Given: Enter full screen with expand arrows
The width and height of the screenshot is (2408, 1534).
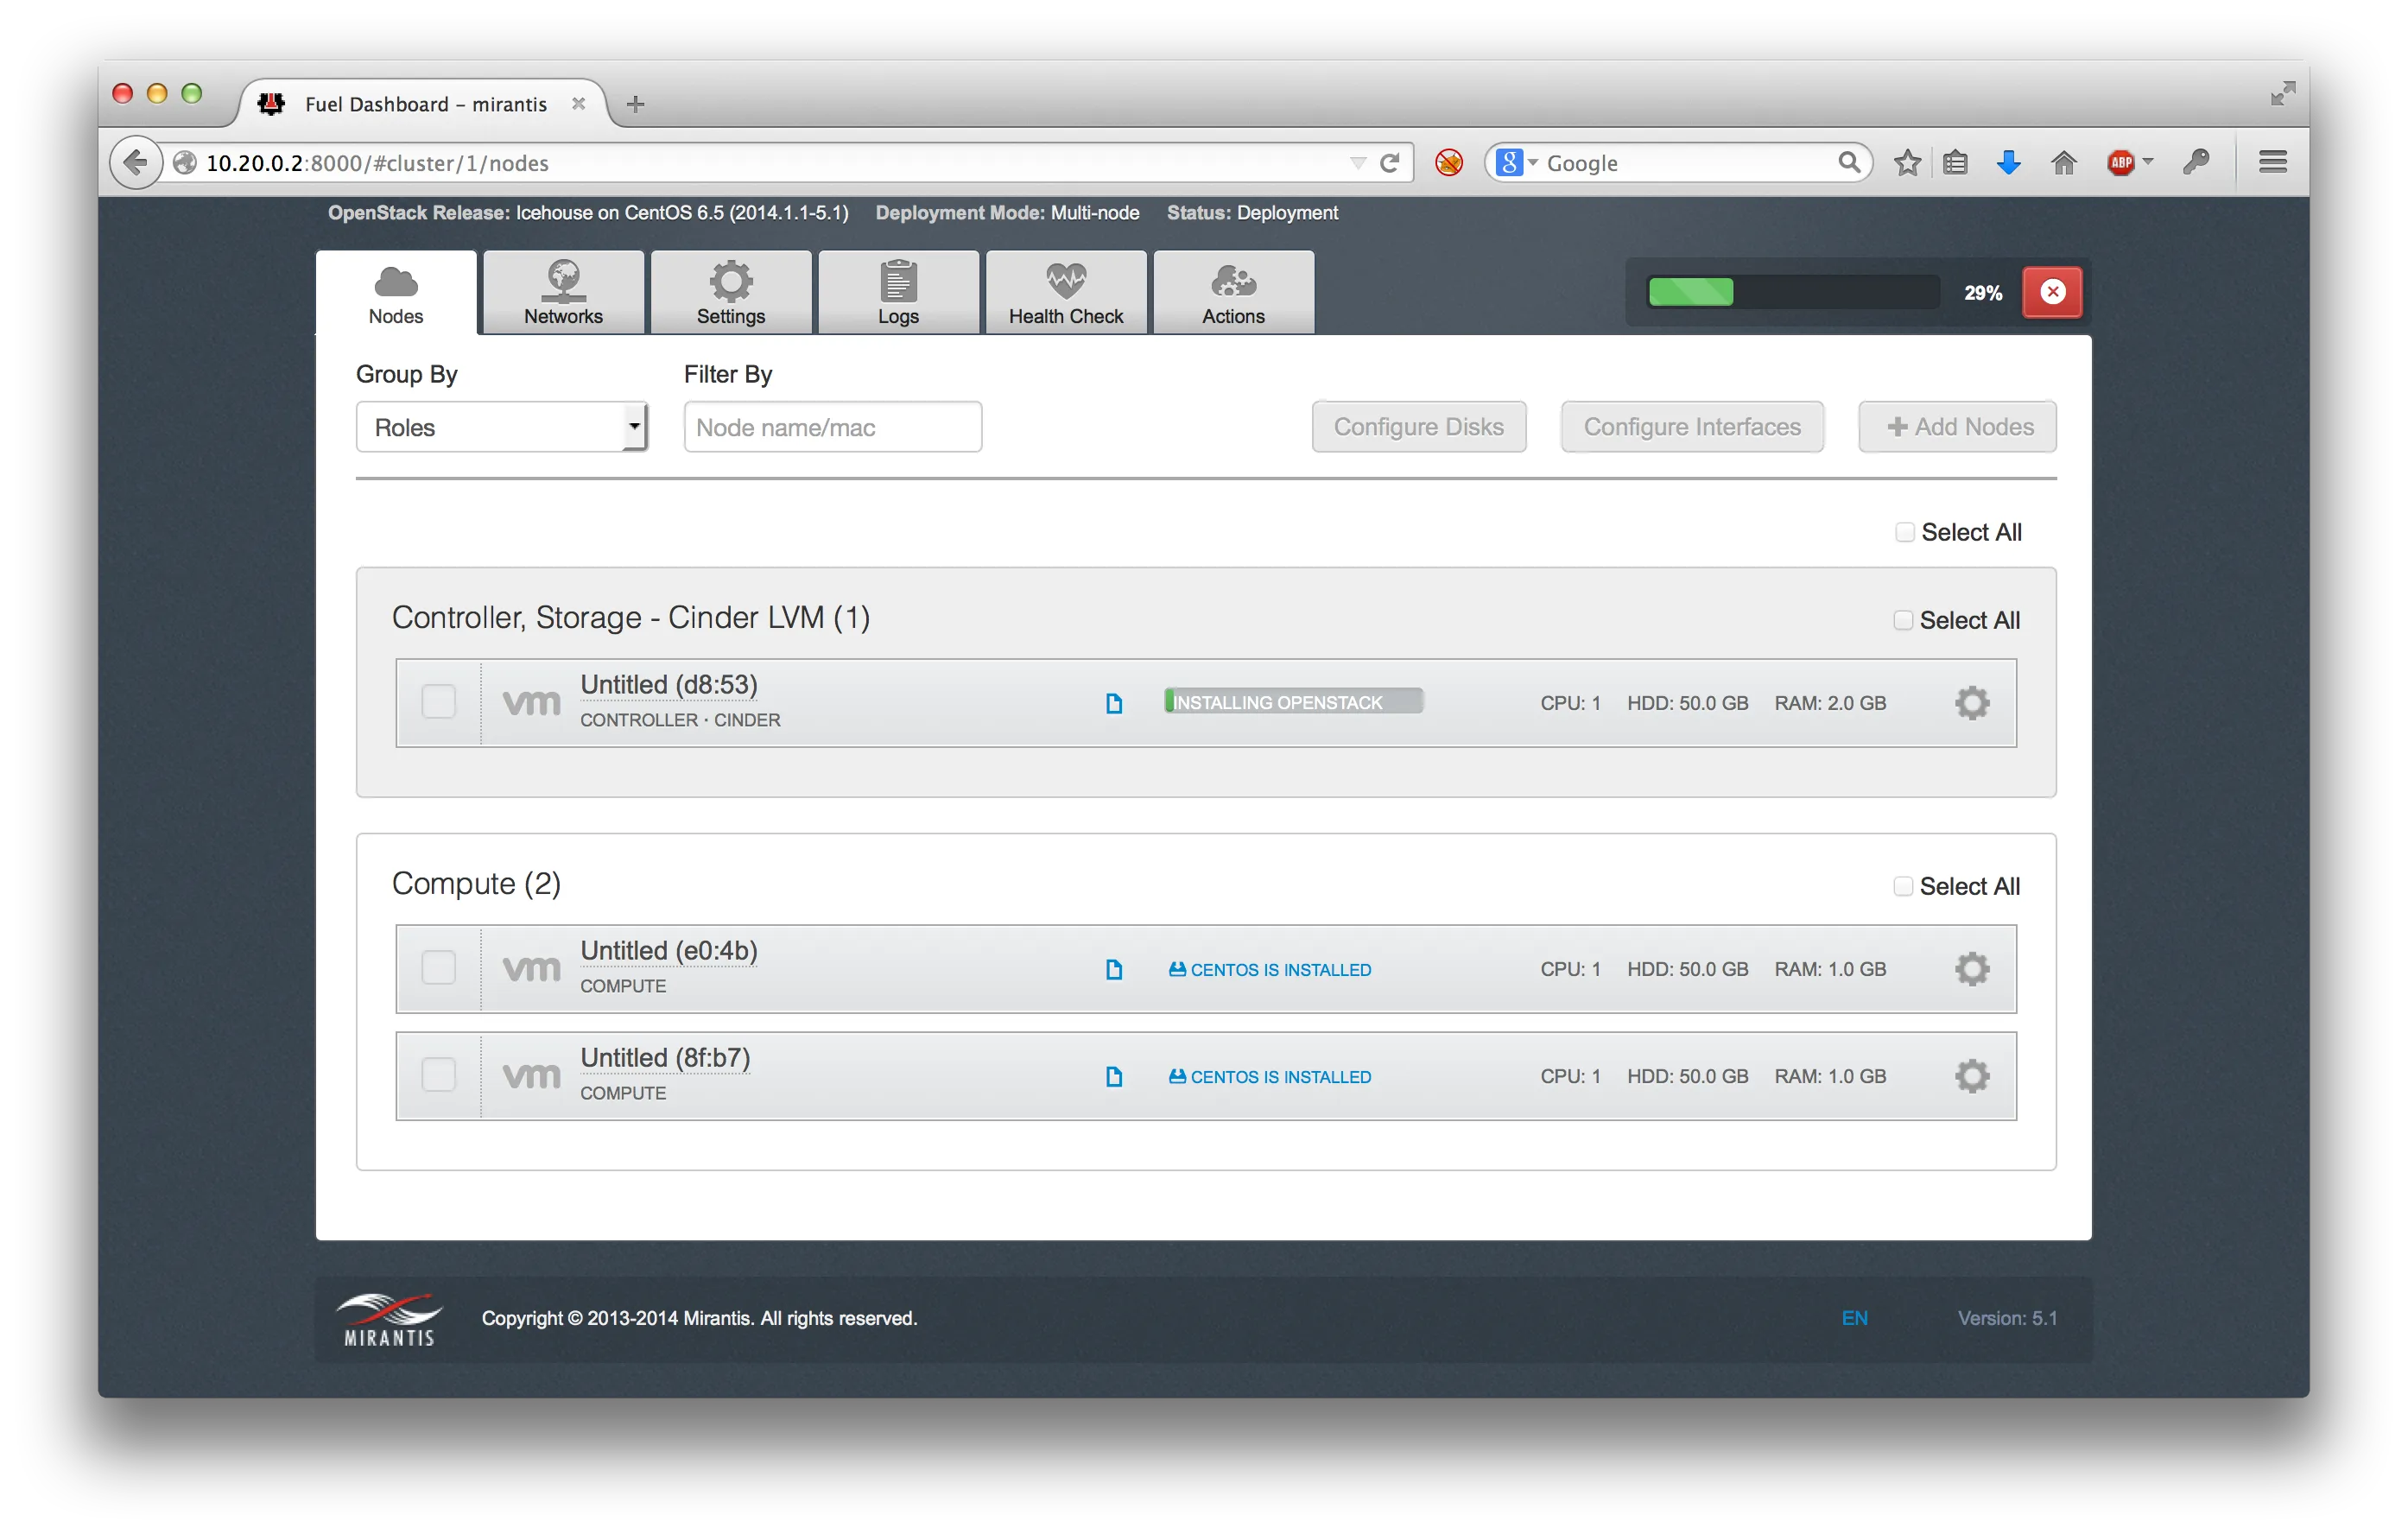Looking at the screenshot, I should click(x=2282, y=94).
